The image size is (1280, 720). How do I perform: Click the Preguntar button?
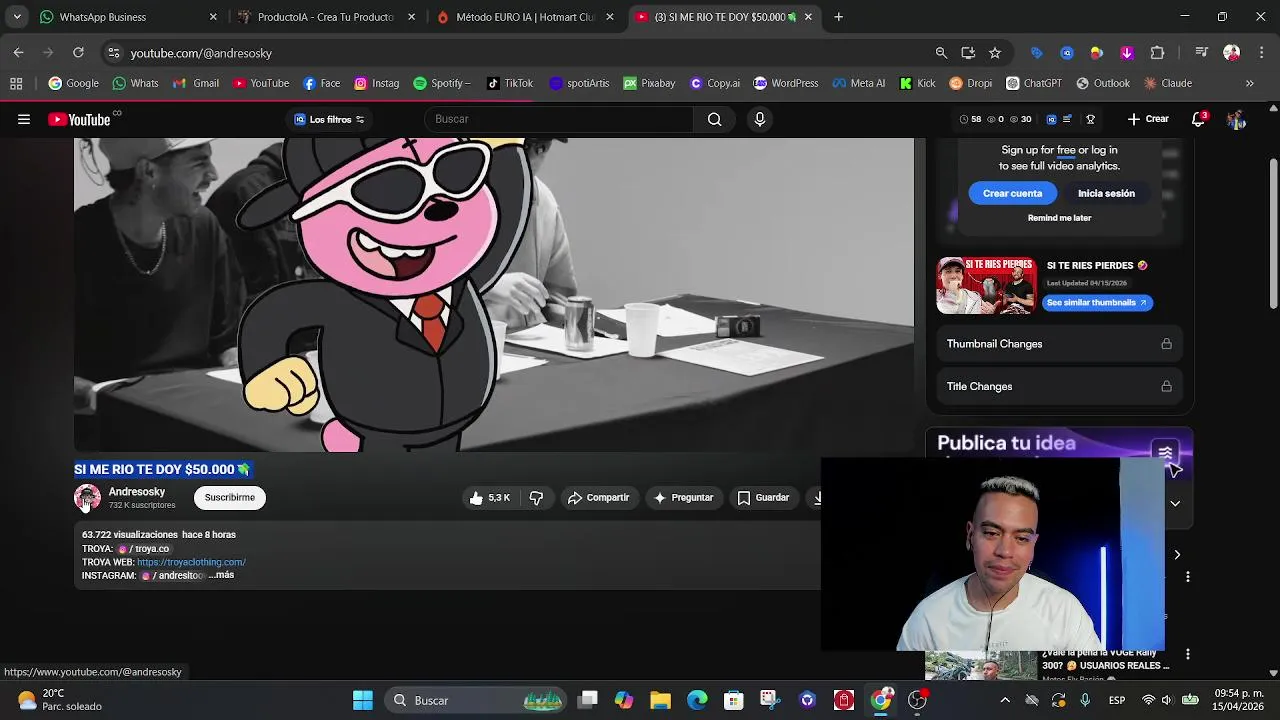click(684, 498)
